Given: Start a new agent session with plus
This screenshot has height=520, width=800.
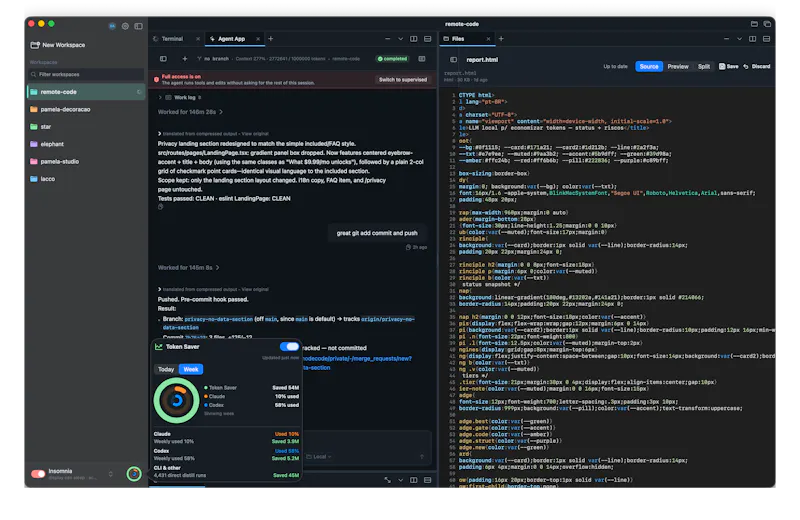Looking at the screenshot, I should (x=185, y=59).
